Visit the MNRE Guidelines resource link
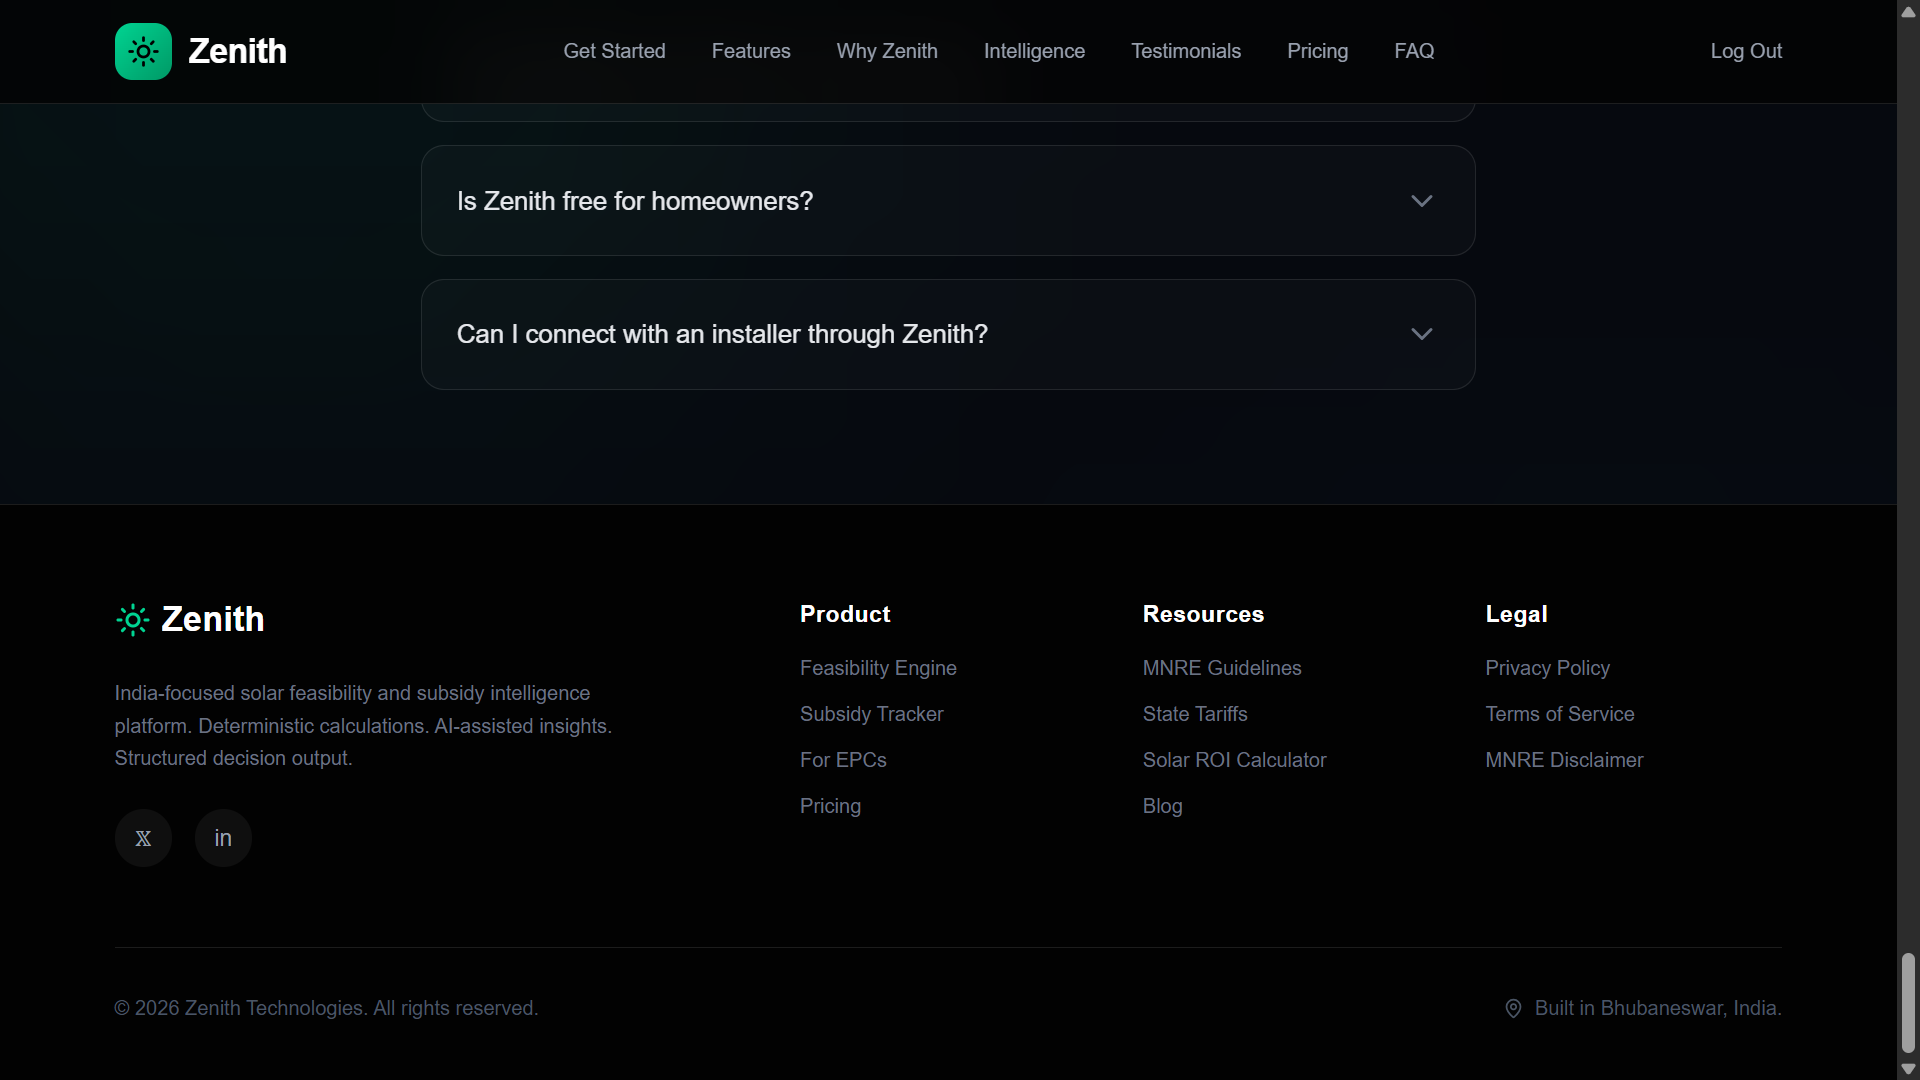Viewport: 1920px width, 1080px height. (1221, 668)
